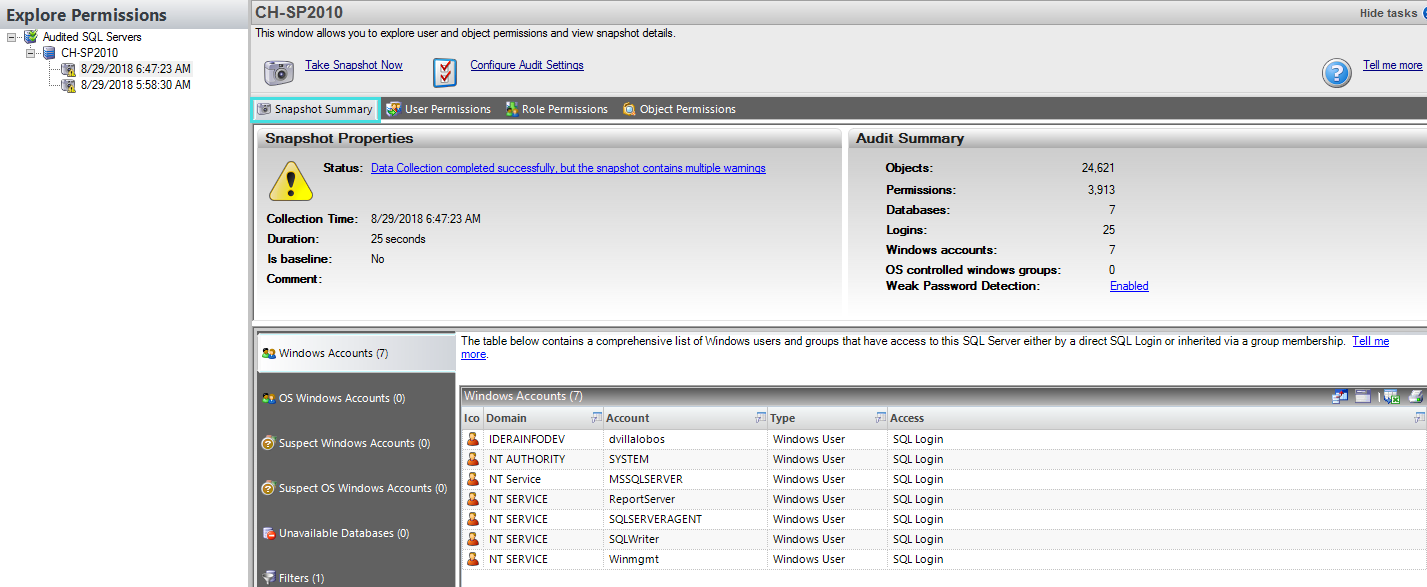This screenshot has height=587, width=1427.
Task: Select Windows Accounts (7) in the side list
Action: 356,353
